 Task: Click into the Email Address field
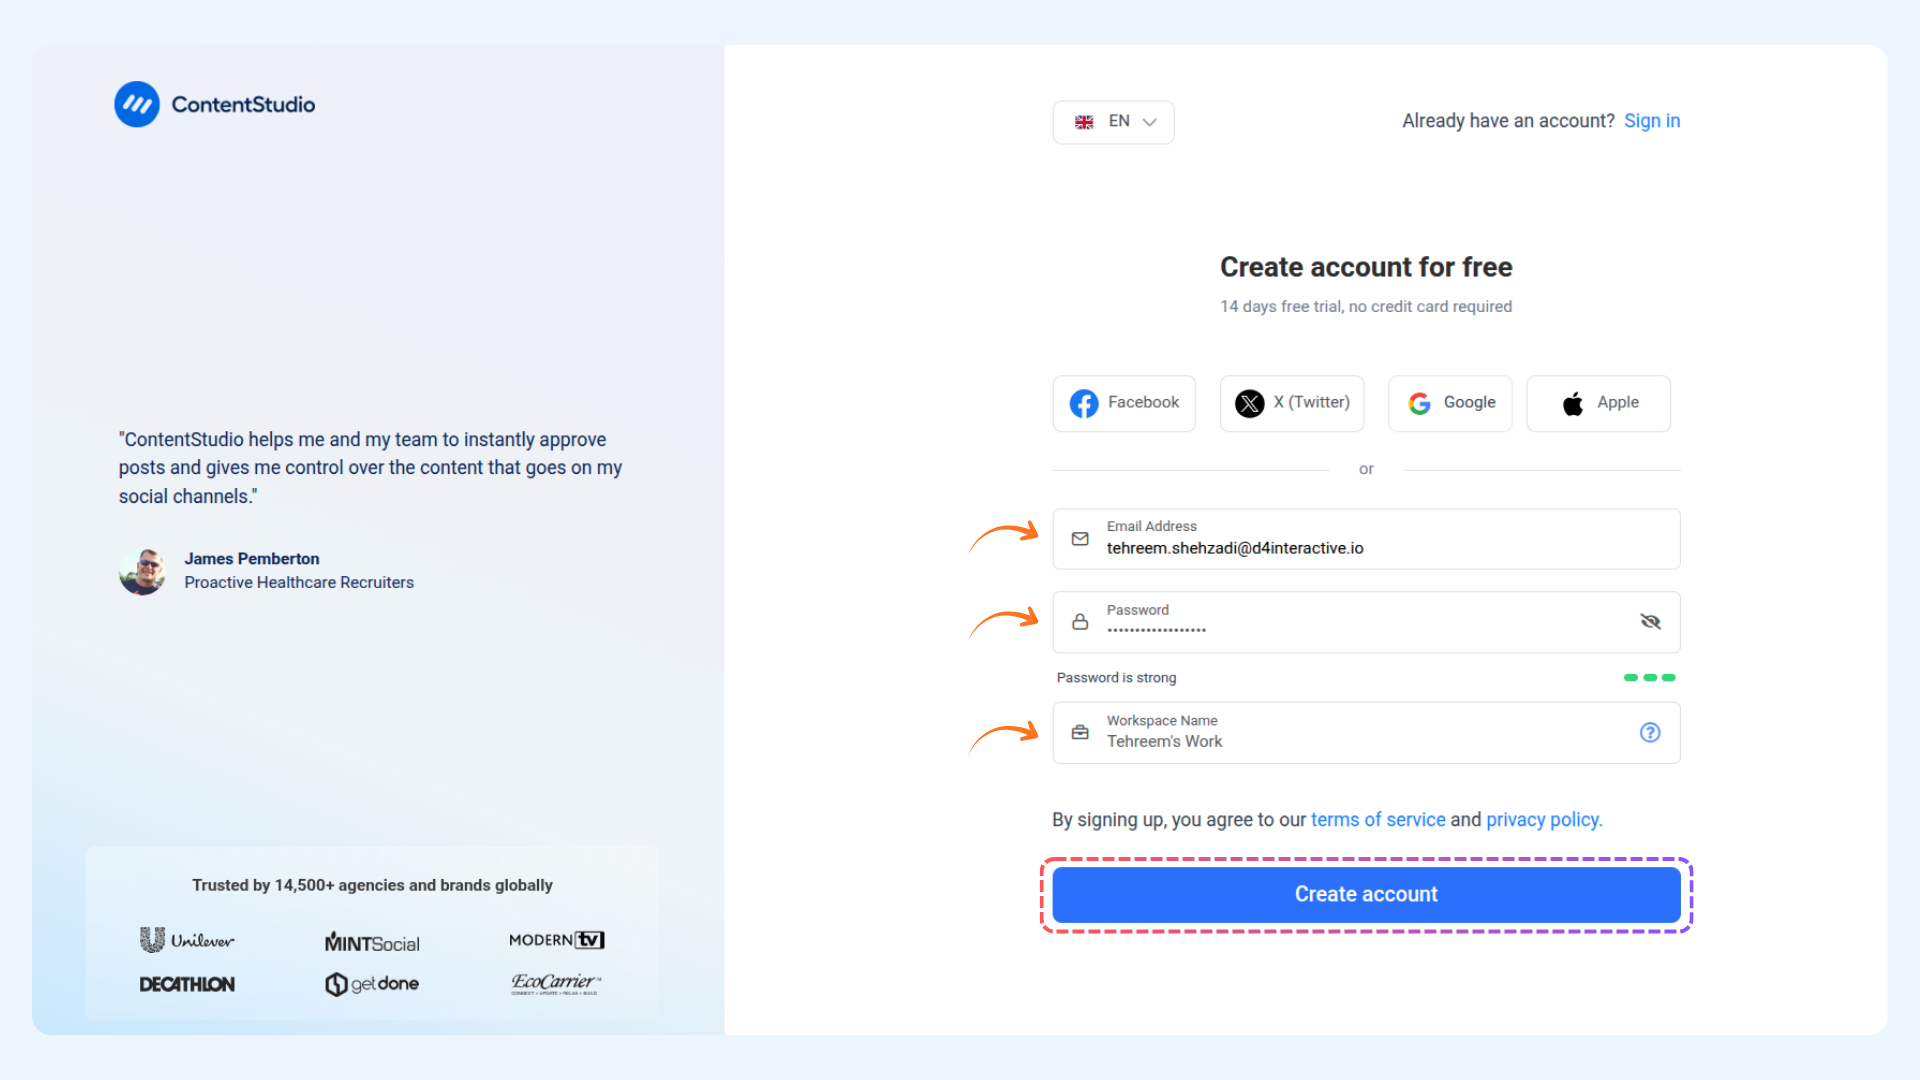coord(1366,539)
